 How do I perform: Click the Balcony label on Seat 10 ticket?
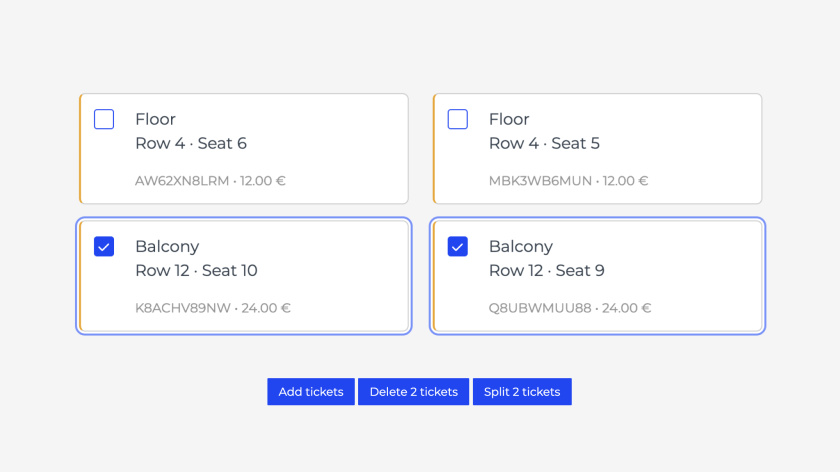tap(167, 246)
